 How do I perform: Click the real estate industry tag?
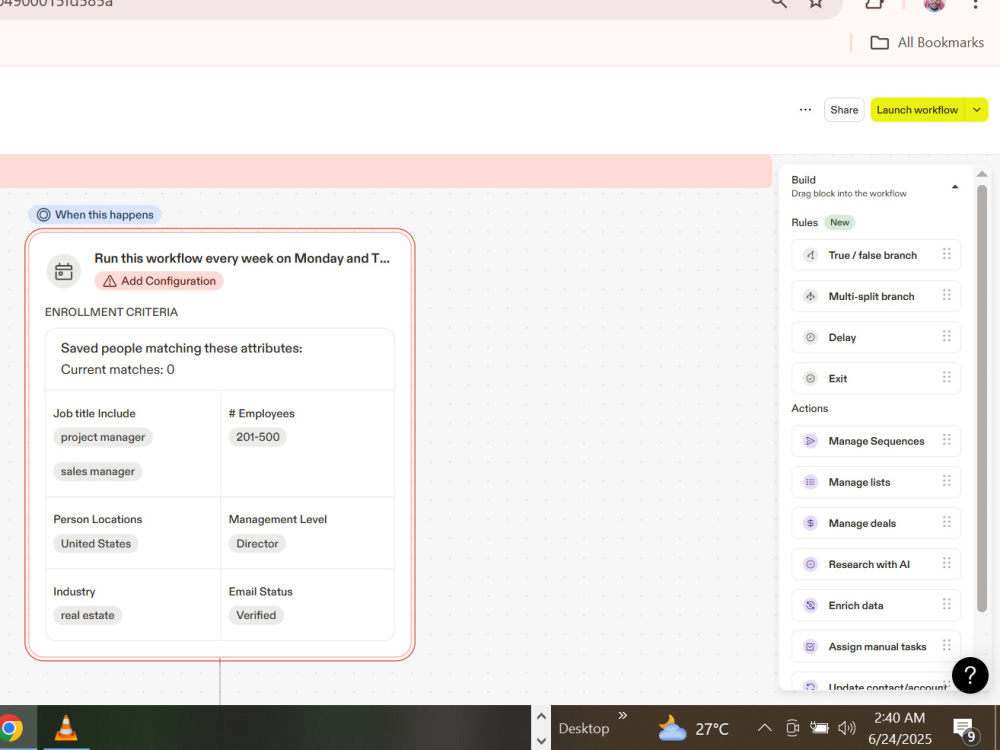pyautogui.click(x=87, y=615)
